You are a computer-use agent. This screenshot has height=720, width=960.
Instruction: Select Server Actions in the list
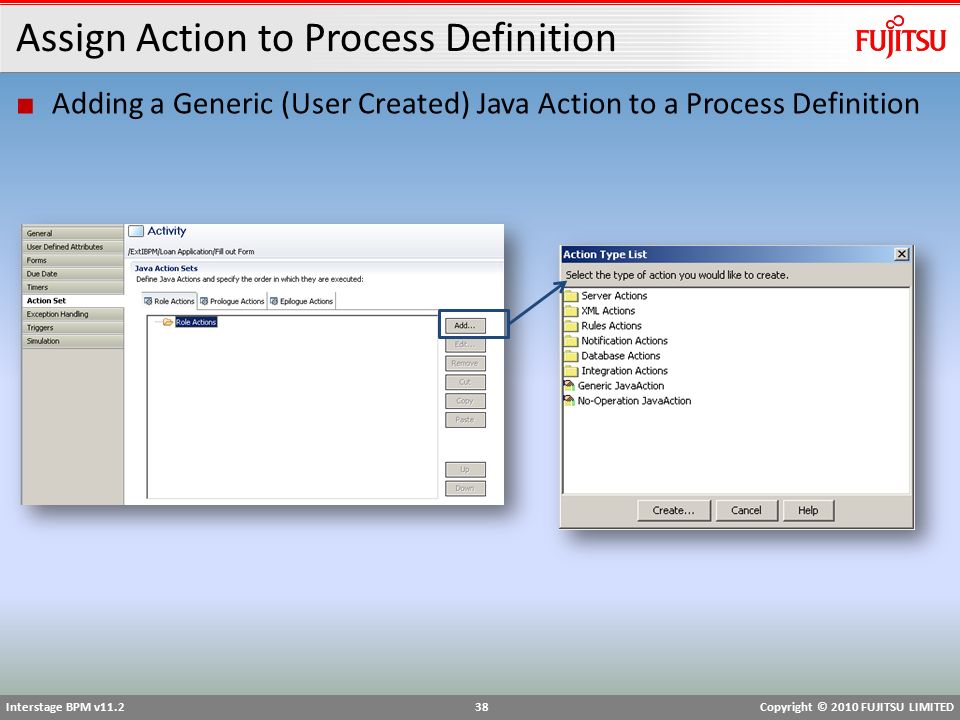pyautogui.click(x=614, y=296)
